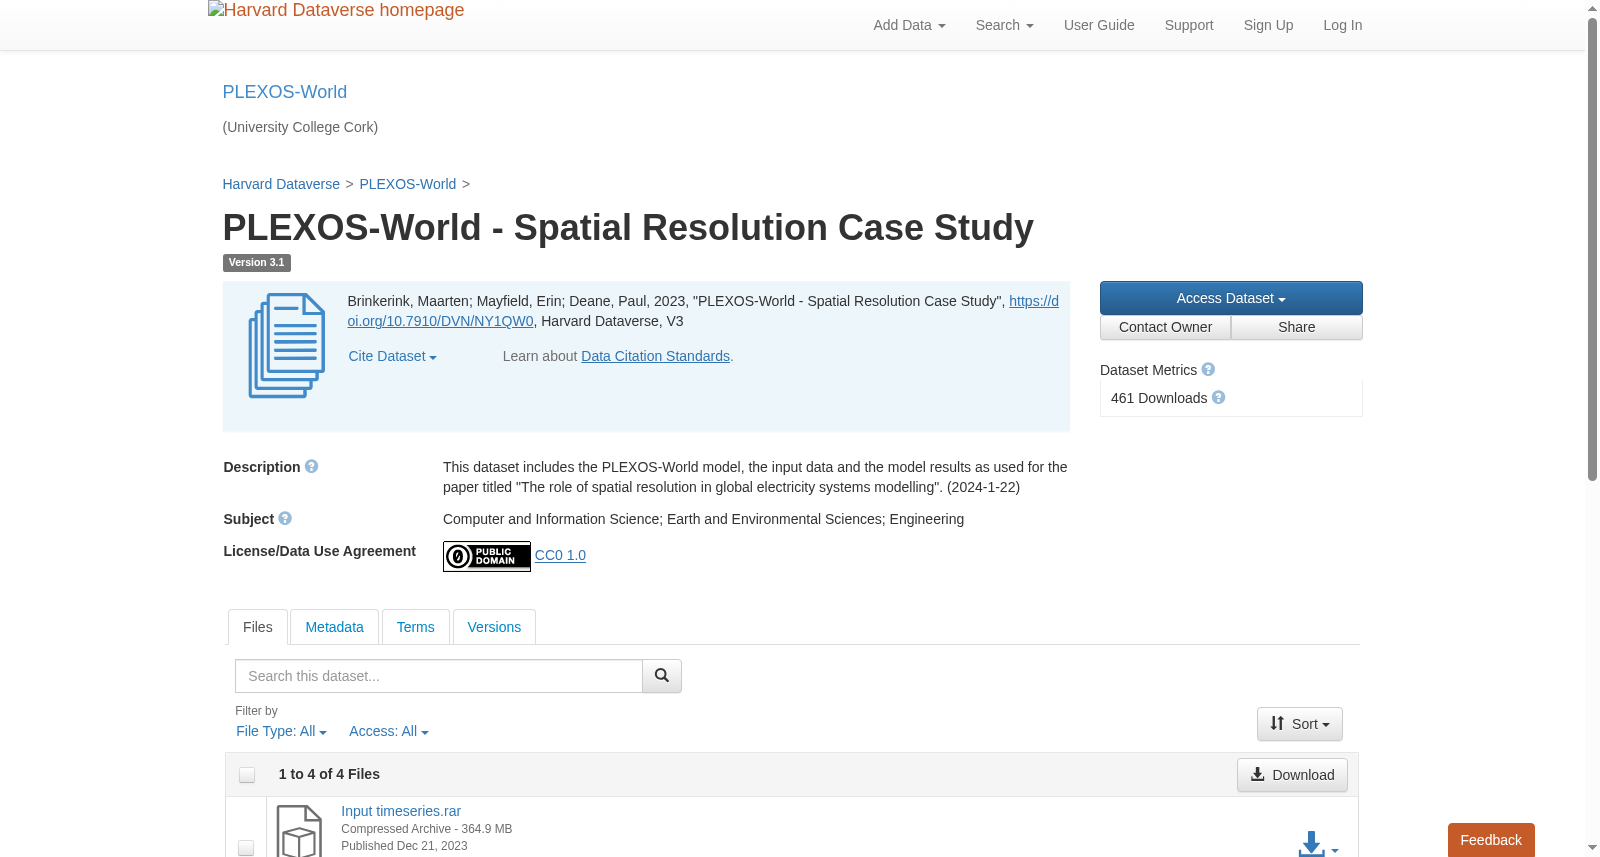Click the '461 Downloads' text
1600x857 pixels.
(1159, 398)
